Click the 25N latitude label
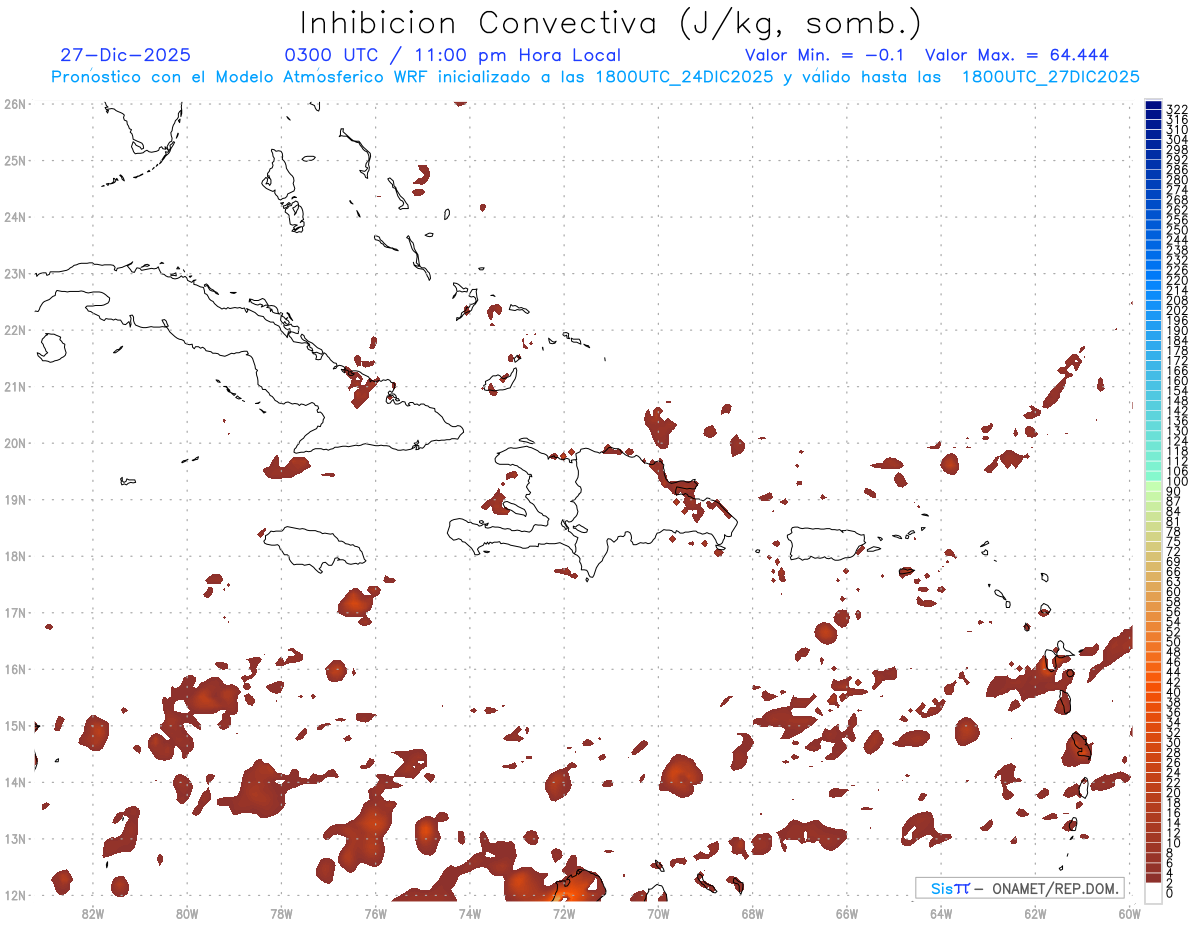Viewport: 1200px width, 927px height. point(15,160)
